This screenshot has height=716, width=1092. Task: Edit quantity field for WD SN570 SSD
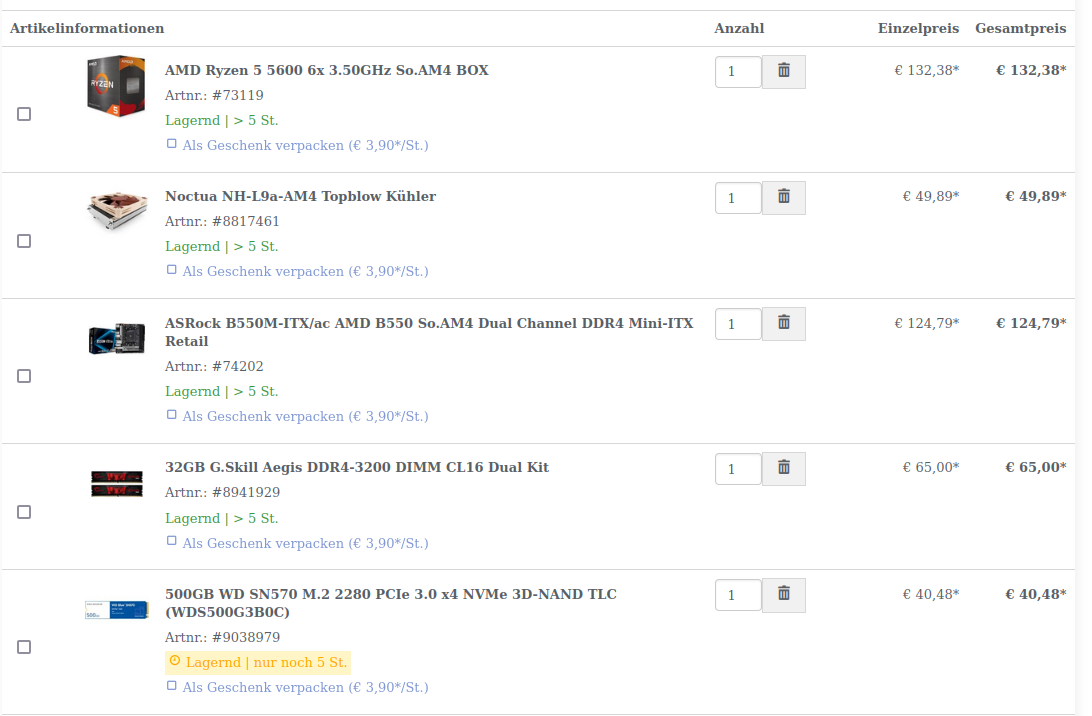(x=738, y=595)
